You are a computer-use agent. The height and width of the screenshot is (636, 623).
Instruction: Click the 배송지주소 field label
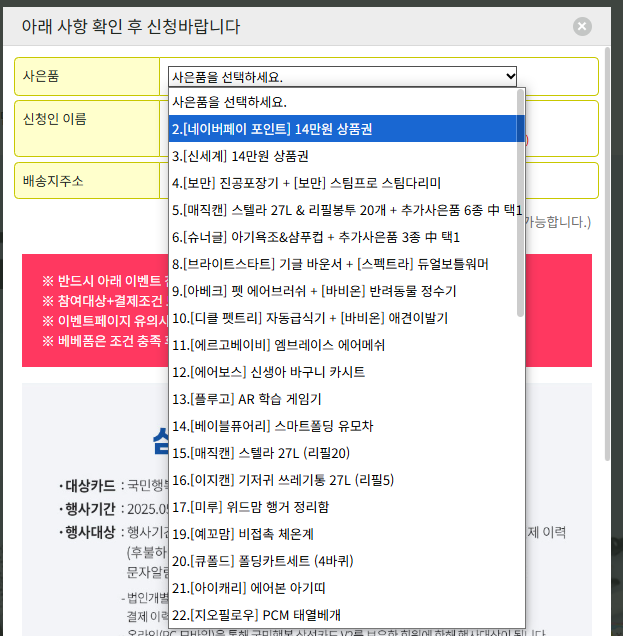[53, 180]
